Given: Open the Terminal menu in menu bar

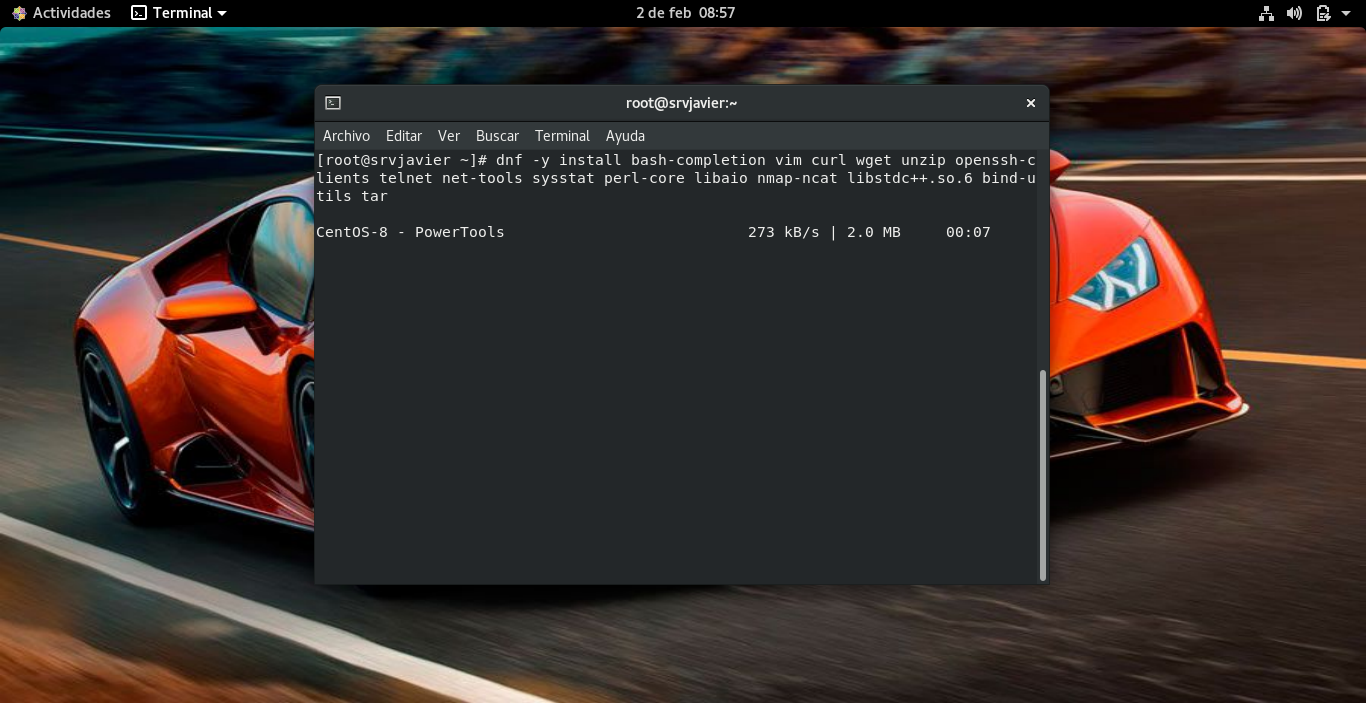Looking at the screenshot, I should 562,136.
